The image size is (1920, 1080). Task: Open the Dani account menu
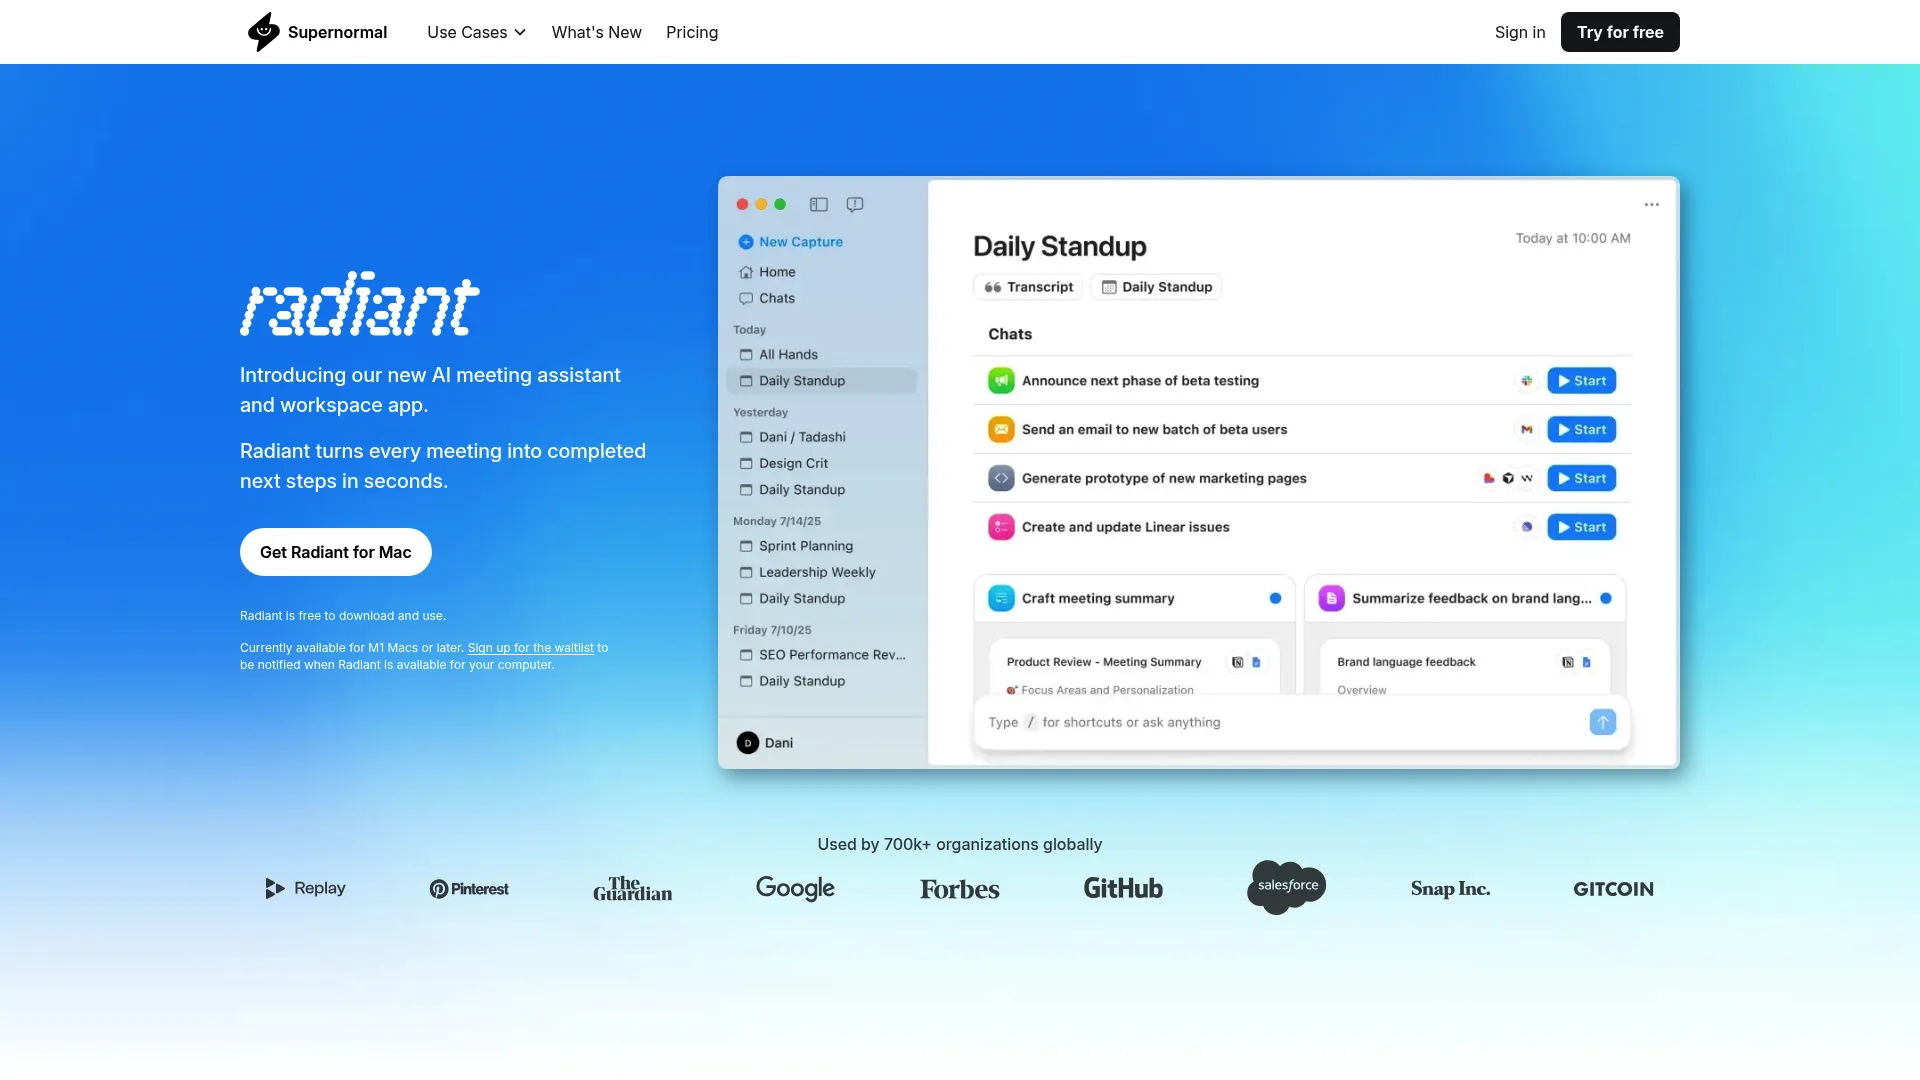click(765, 742)
